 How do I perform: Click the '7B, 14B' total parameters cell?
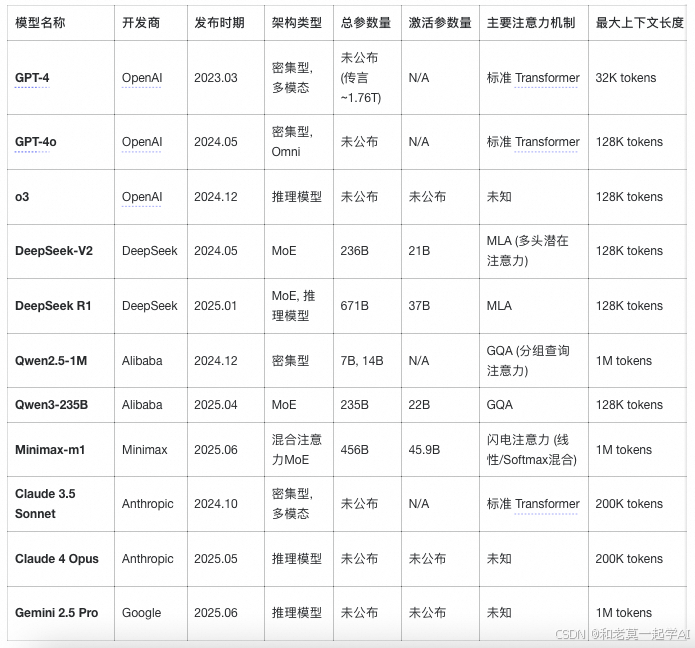[367, 361]
